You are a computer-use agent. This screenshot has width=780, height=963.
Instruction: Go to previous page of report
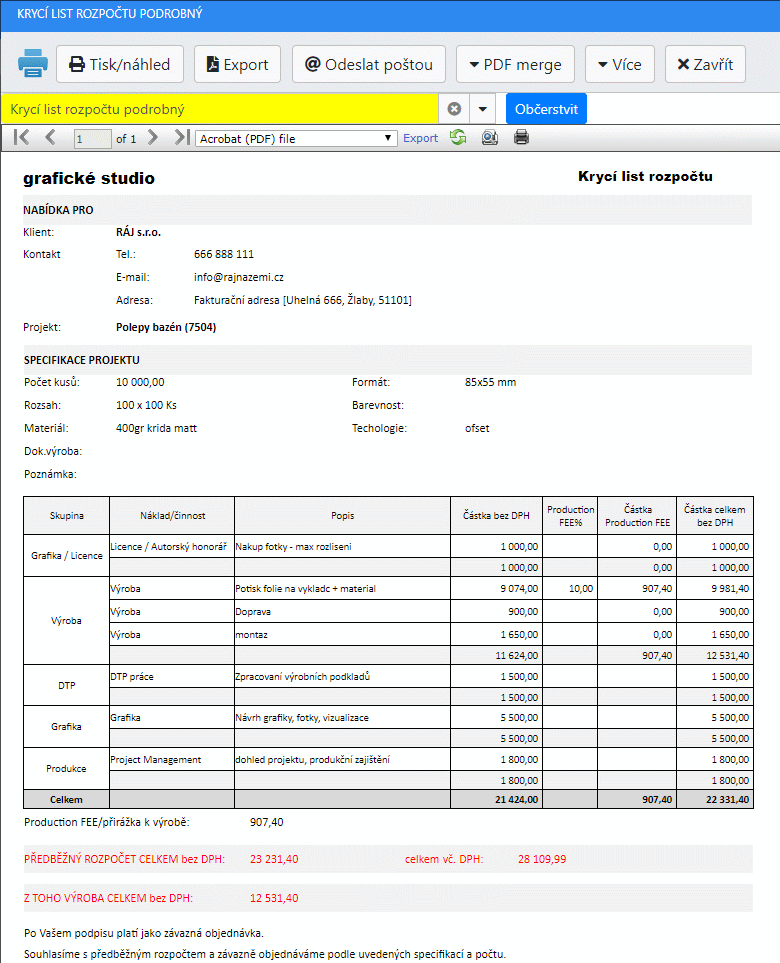[x=50, y=138]
